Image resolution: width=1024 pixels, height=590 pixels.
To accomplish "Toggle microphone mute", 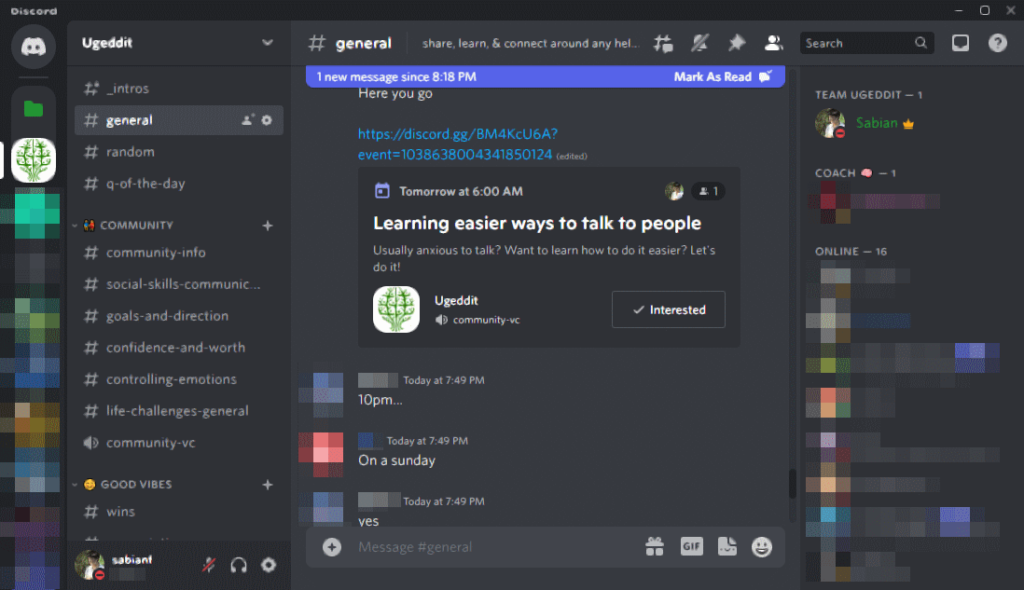I will (x=209, y=565).
